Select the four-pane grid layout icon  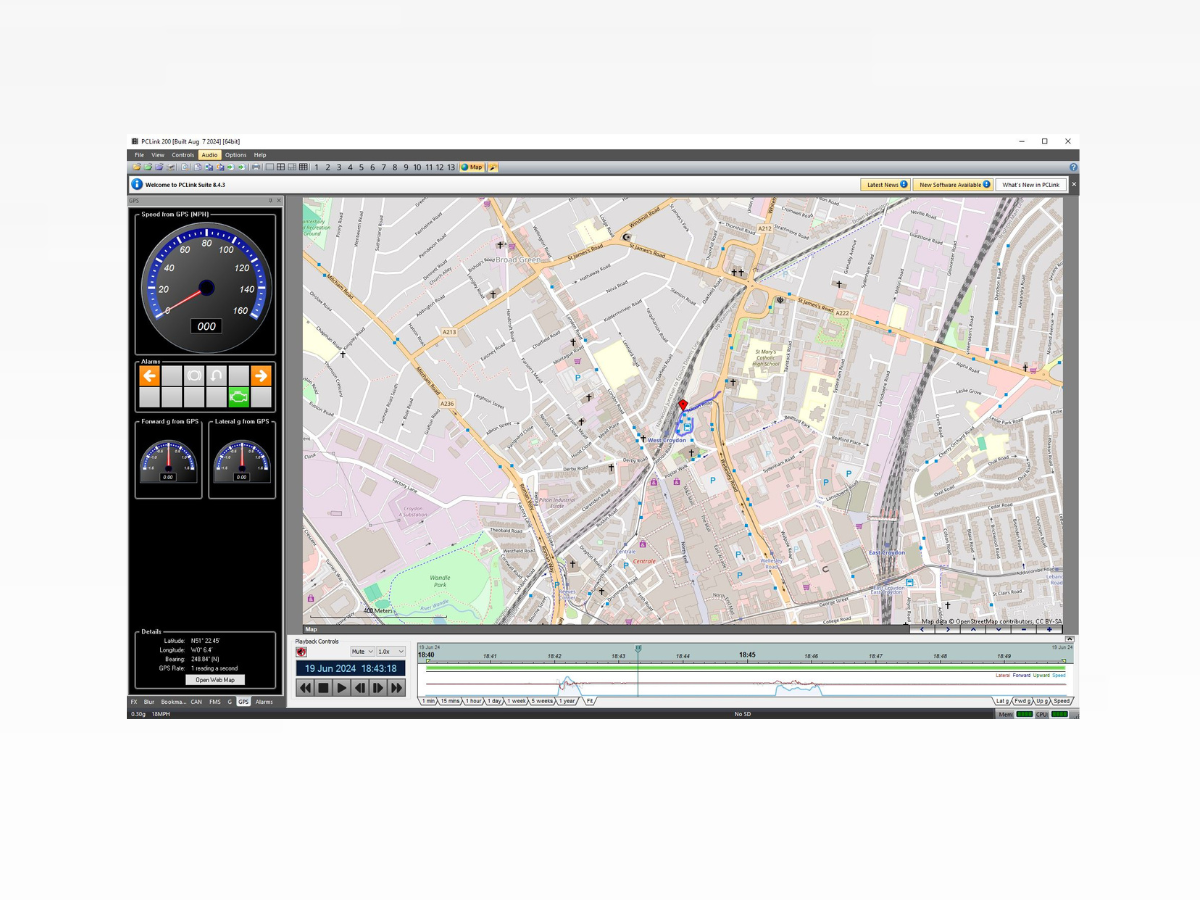281,167
